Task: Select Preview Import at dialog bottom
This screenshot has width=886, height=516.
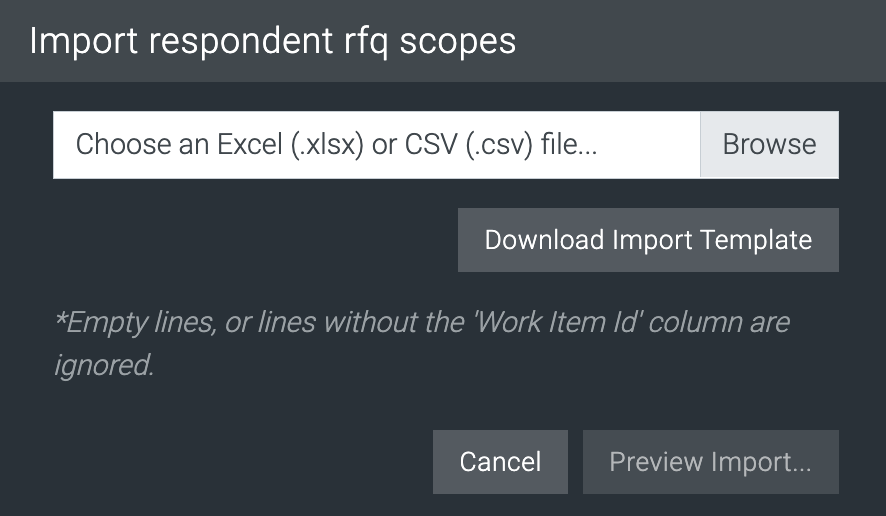Action: (x=710, y=462)
